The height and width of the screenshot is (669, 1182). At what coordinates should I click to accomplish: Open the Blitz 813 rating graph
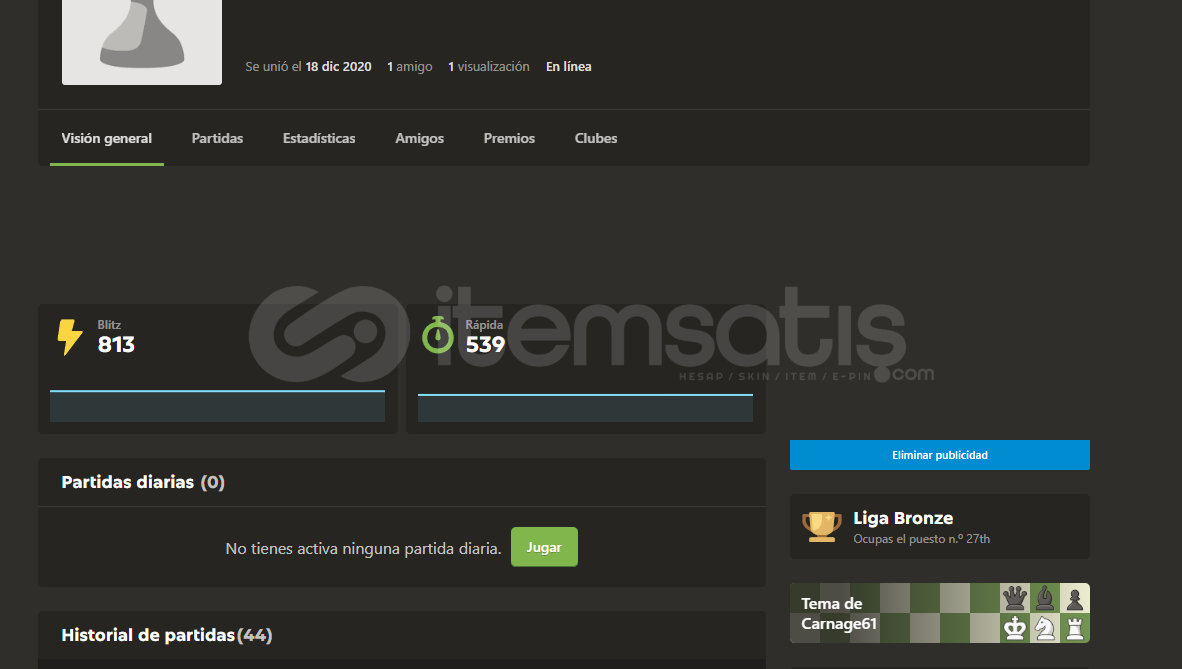tap(217, 406)
